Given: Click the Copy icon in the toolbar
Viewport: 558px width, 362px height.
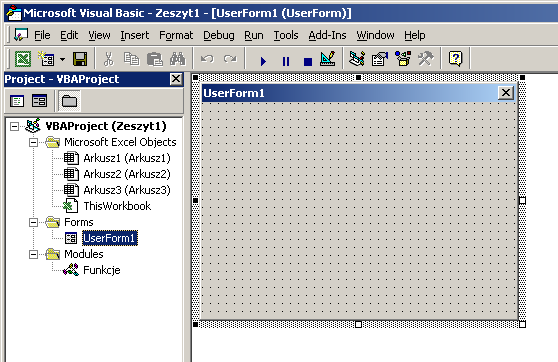Looking at the screenshot, I should click(131, 59).
